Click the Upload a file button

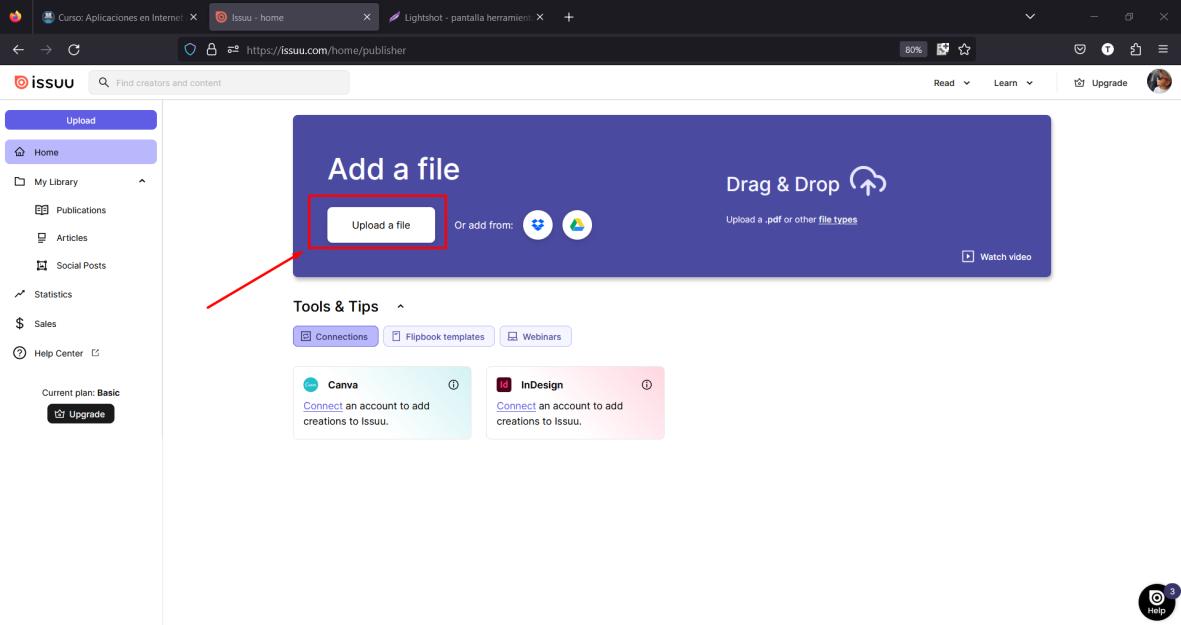(x=381, y=225)
